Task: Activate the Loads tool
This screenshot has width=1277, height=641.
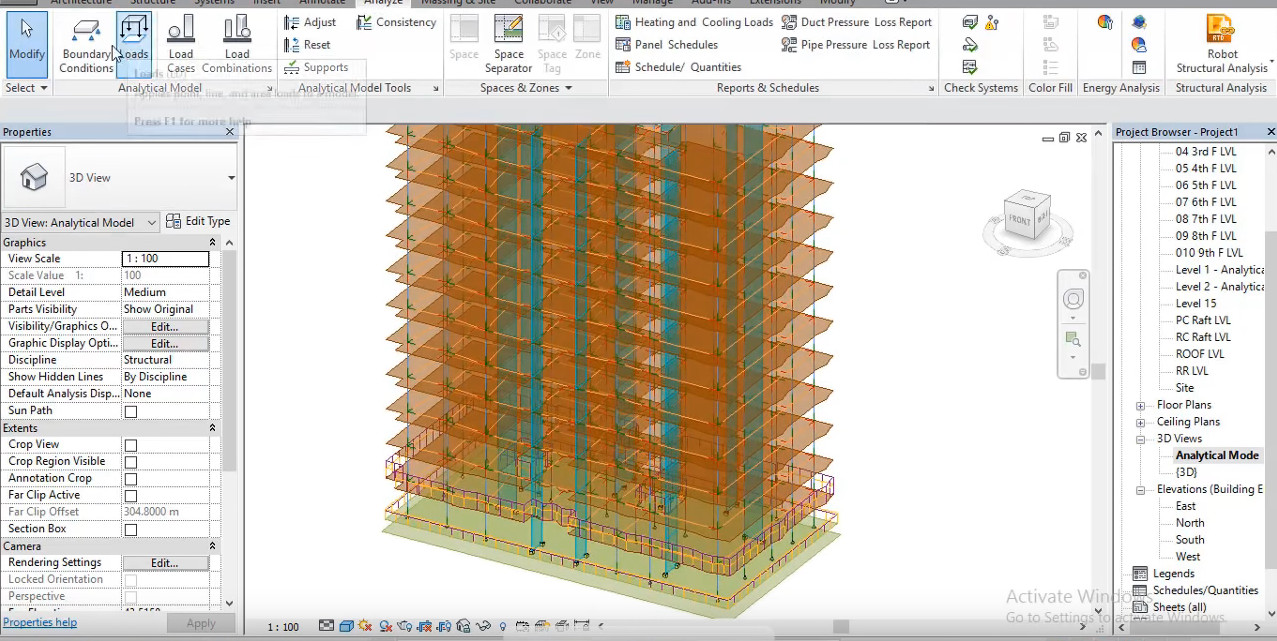Action: (x=133, y=42)
